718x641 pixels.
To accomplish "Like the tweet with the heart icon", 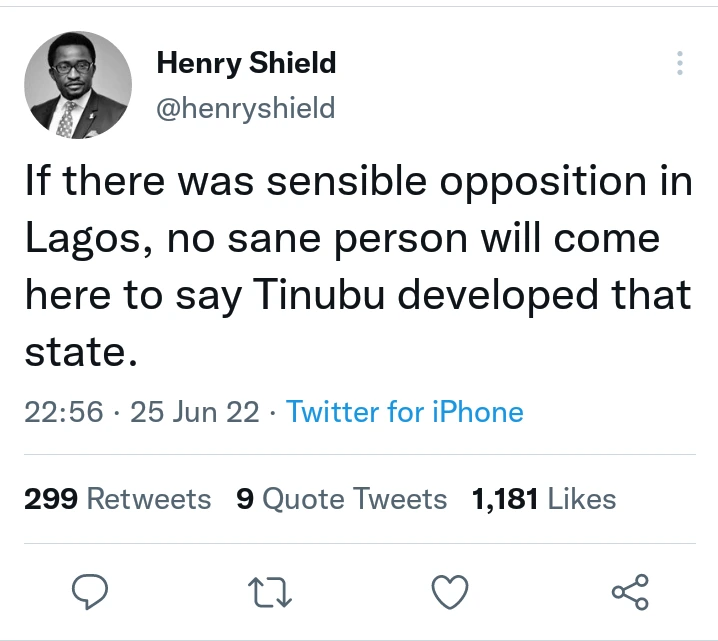I will point(450,593).
